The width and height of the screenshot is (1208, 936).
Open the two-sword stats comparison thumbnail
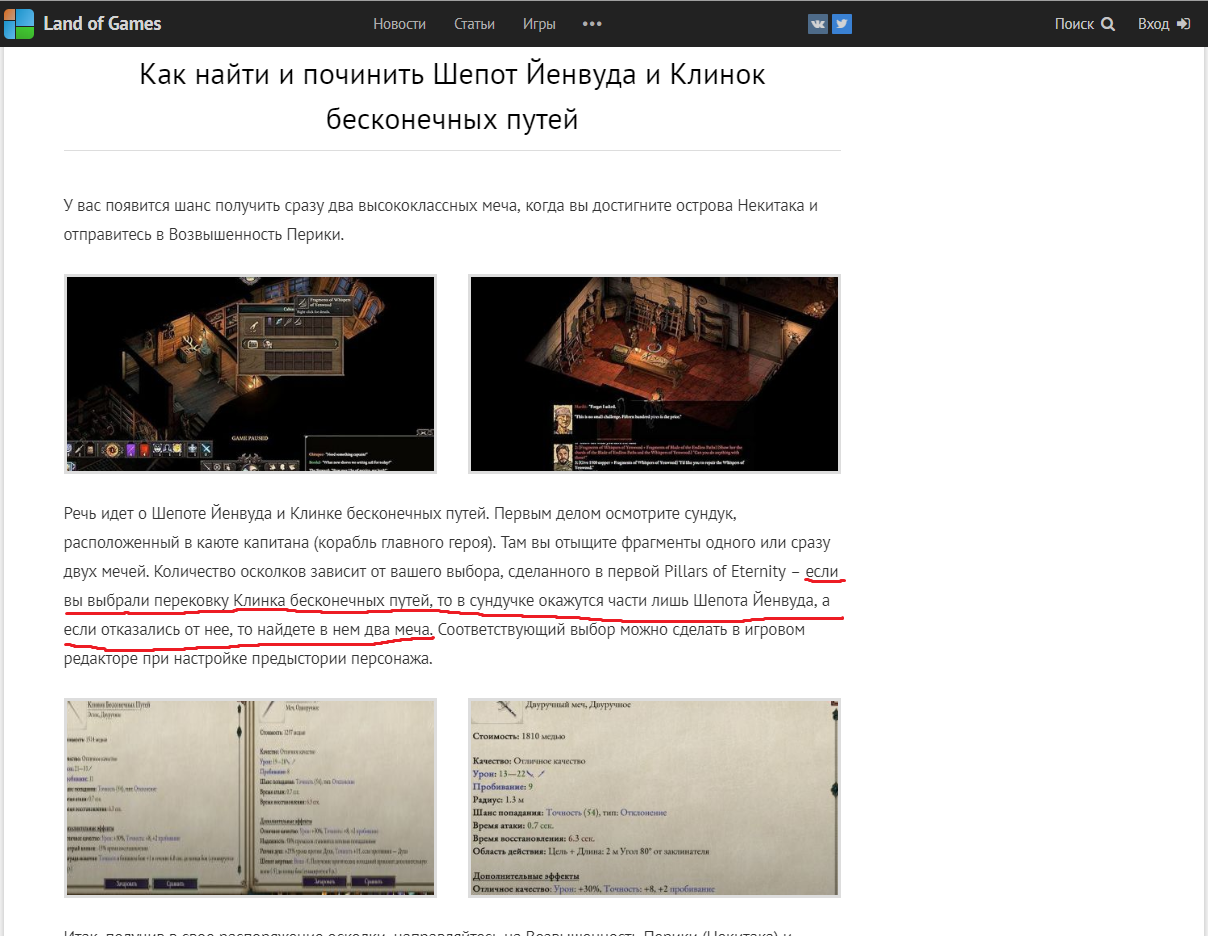tap(250, 797)
